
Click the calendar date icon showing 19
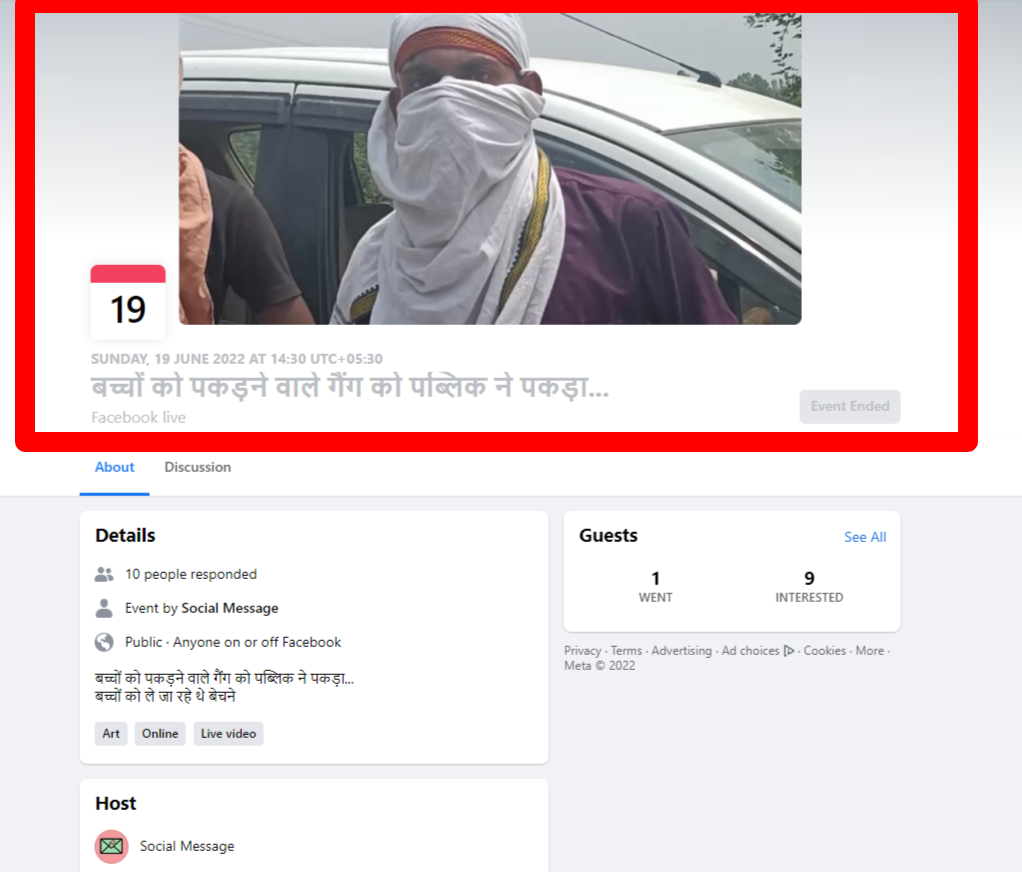coord(128,302)
